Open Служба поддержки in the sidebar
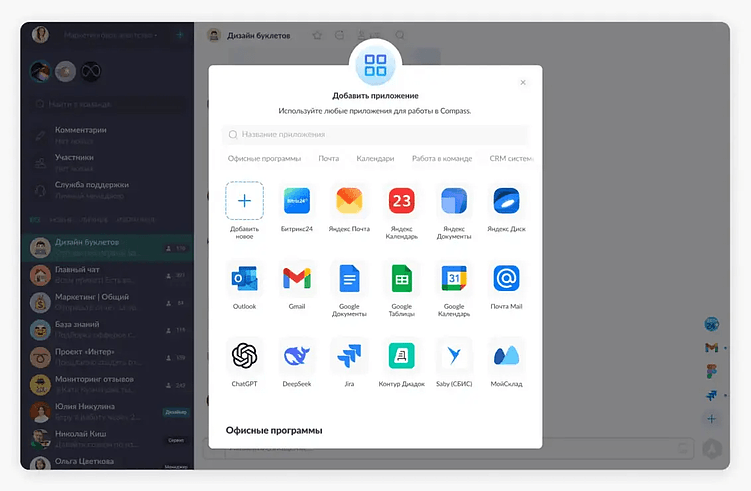 (108, 190)
